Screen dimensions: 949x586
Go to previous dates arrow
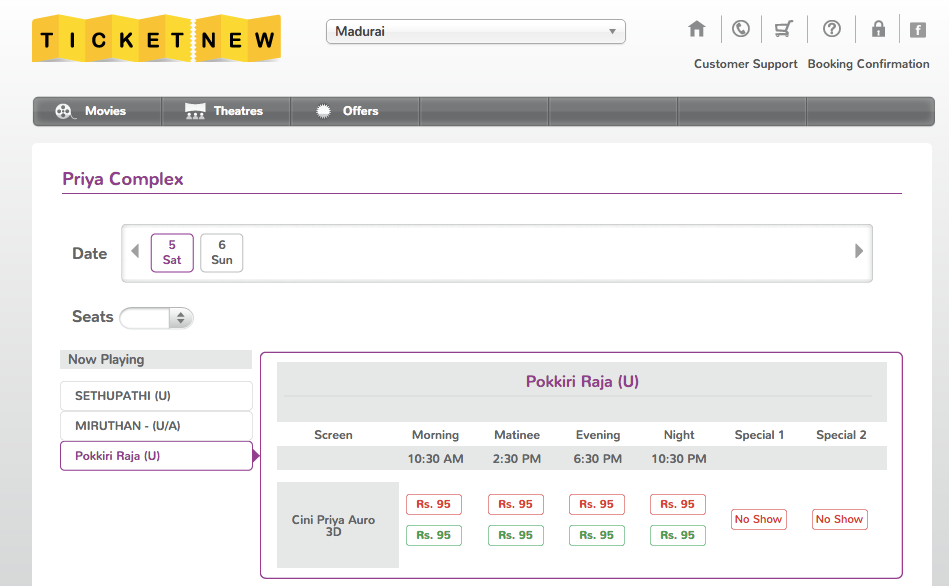pos(135,251)
